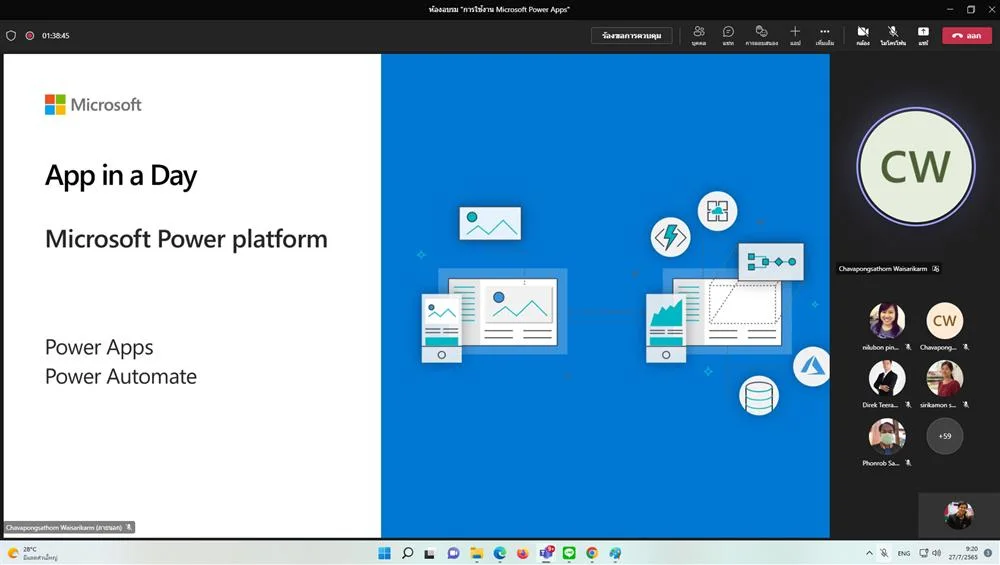Select Phonrob Sa participant avatar
The height and width of the screenshot is (565, 1000).
pos(886,436)
